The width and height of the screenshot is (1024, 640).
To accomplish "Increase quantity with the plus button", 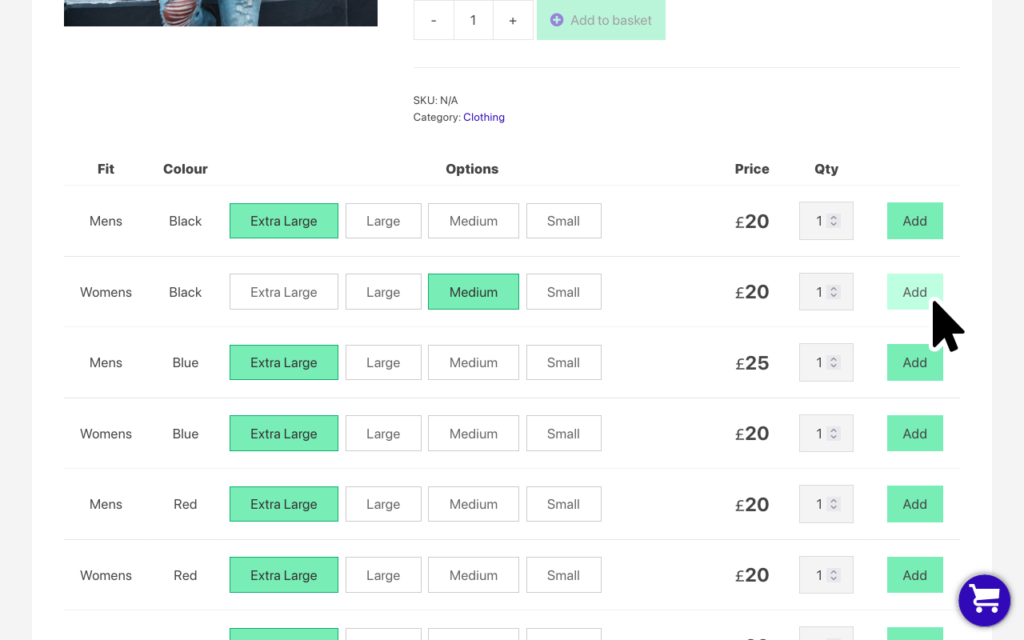I will tap(513, 20).
